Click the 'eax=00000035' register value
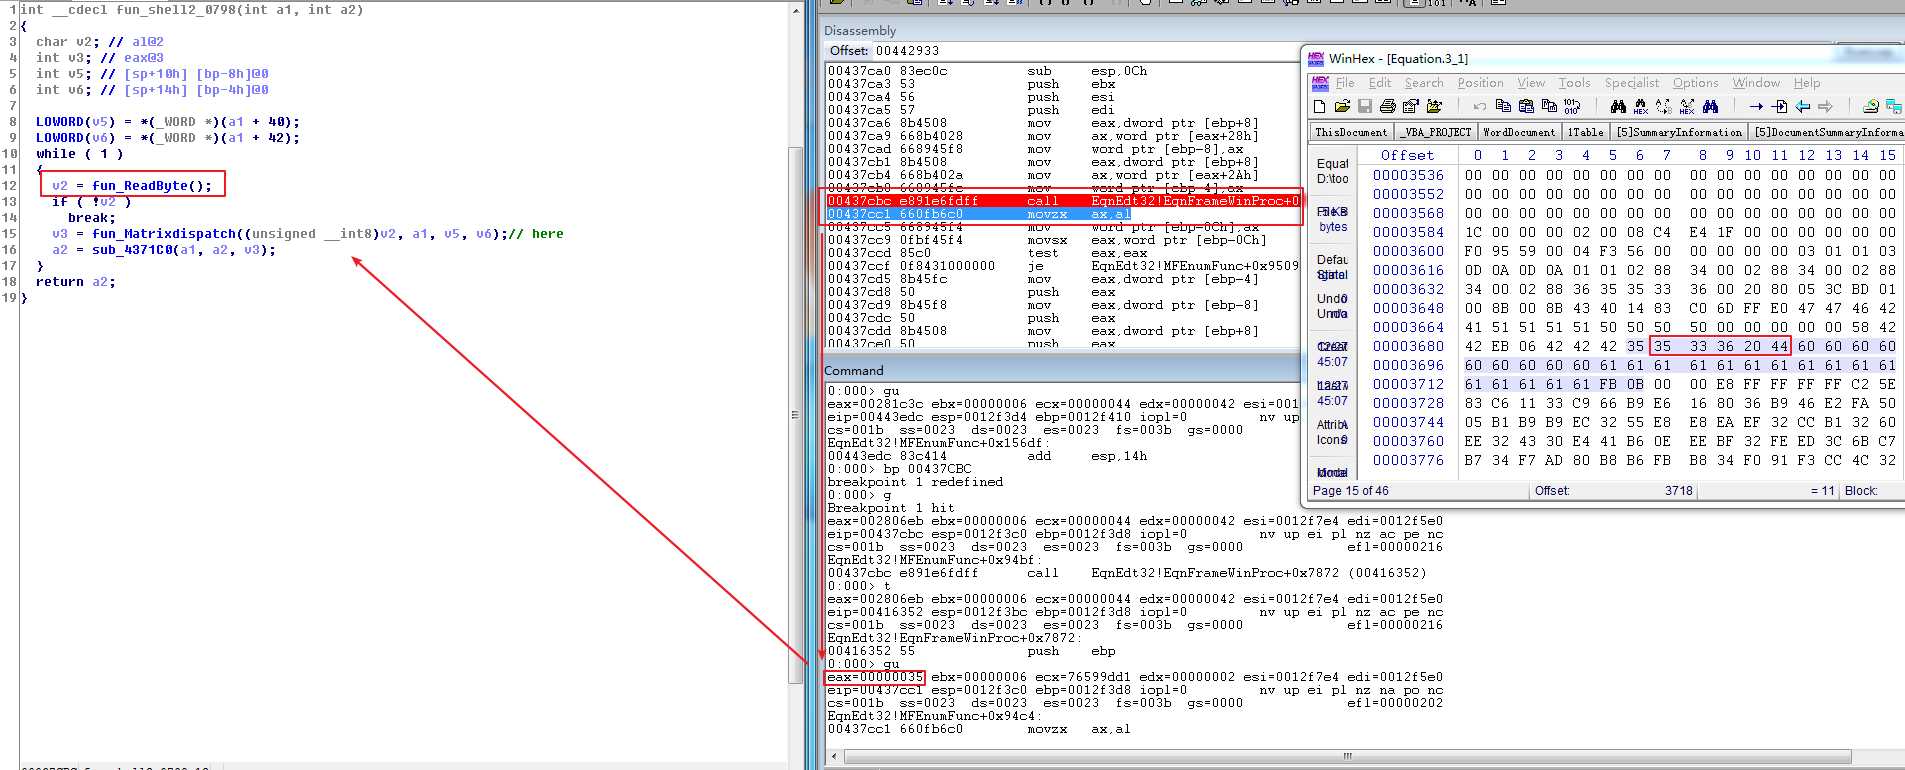 click(875, 677)
